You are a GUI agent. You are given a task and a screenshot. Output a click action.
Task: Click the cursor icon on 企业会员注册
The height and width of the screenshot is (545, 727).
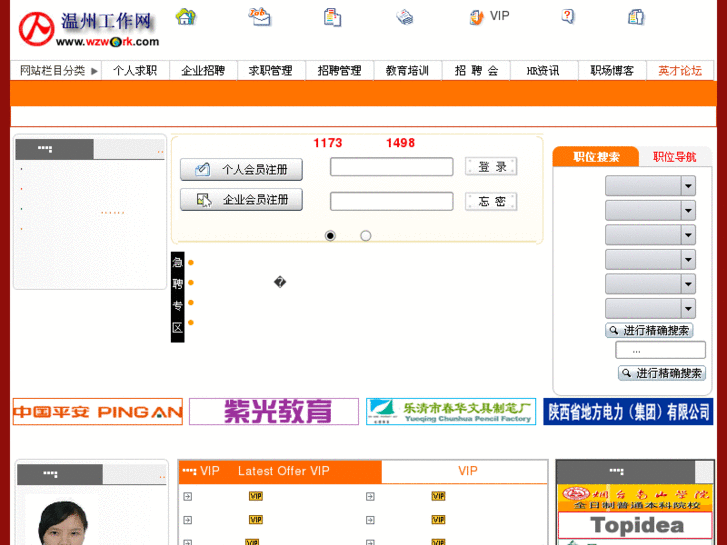[x=204, y=200]
